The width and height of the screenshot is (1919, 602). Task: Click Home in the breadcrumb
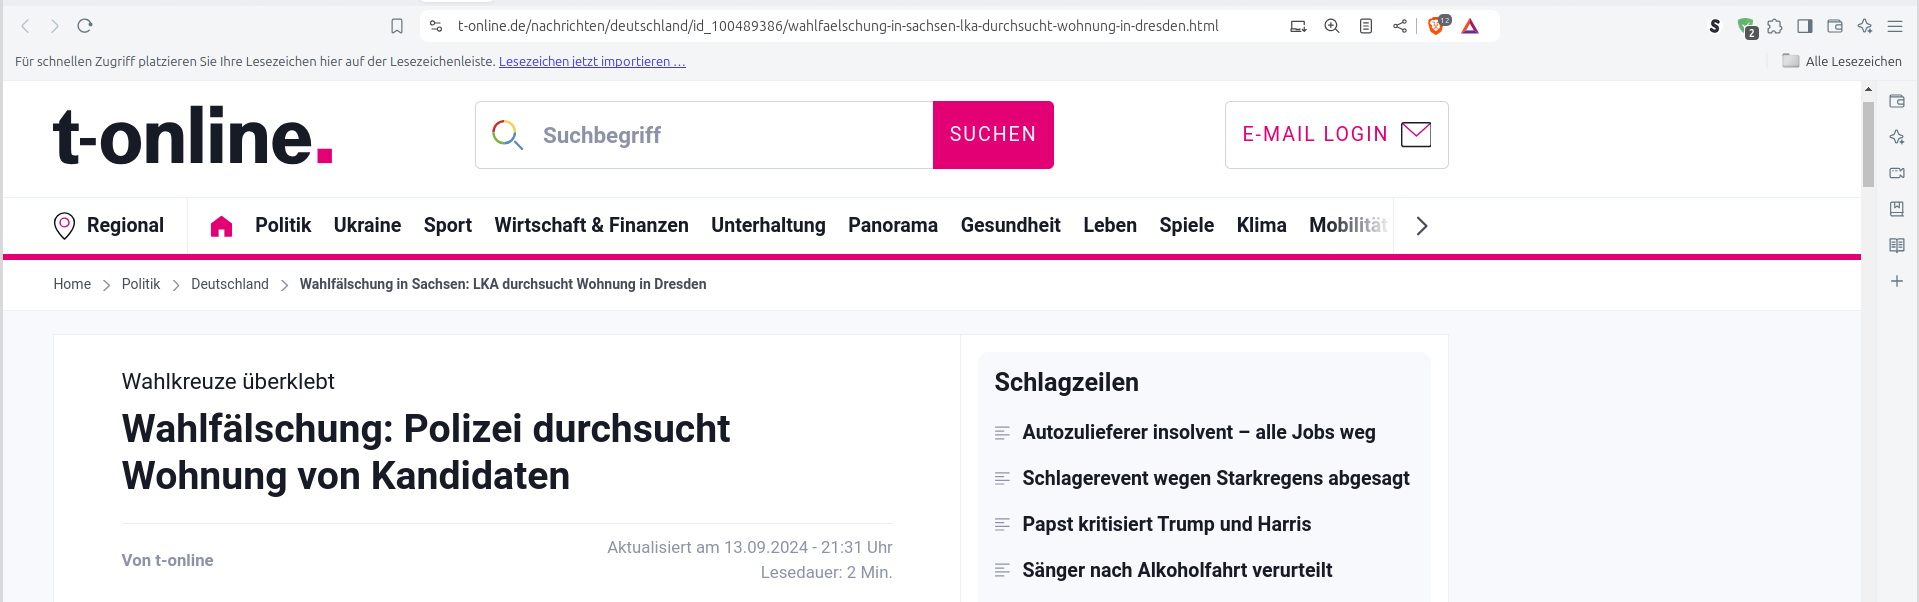tap(72, 284)
